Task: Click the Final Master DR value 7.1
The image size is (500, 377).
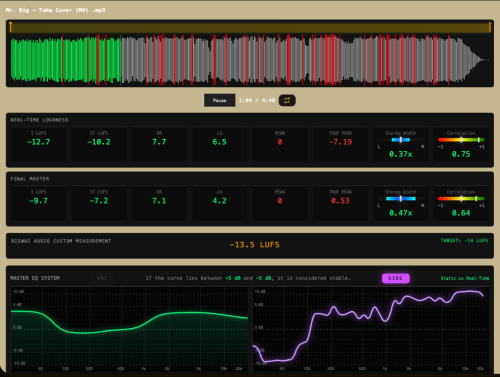Action: pyautogui.click(x=159, y=201)
